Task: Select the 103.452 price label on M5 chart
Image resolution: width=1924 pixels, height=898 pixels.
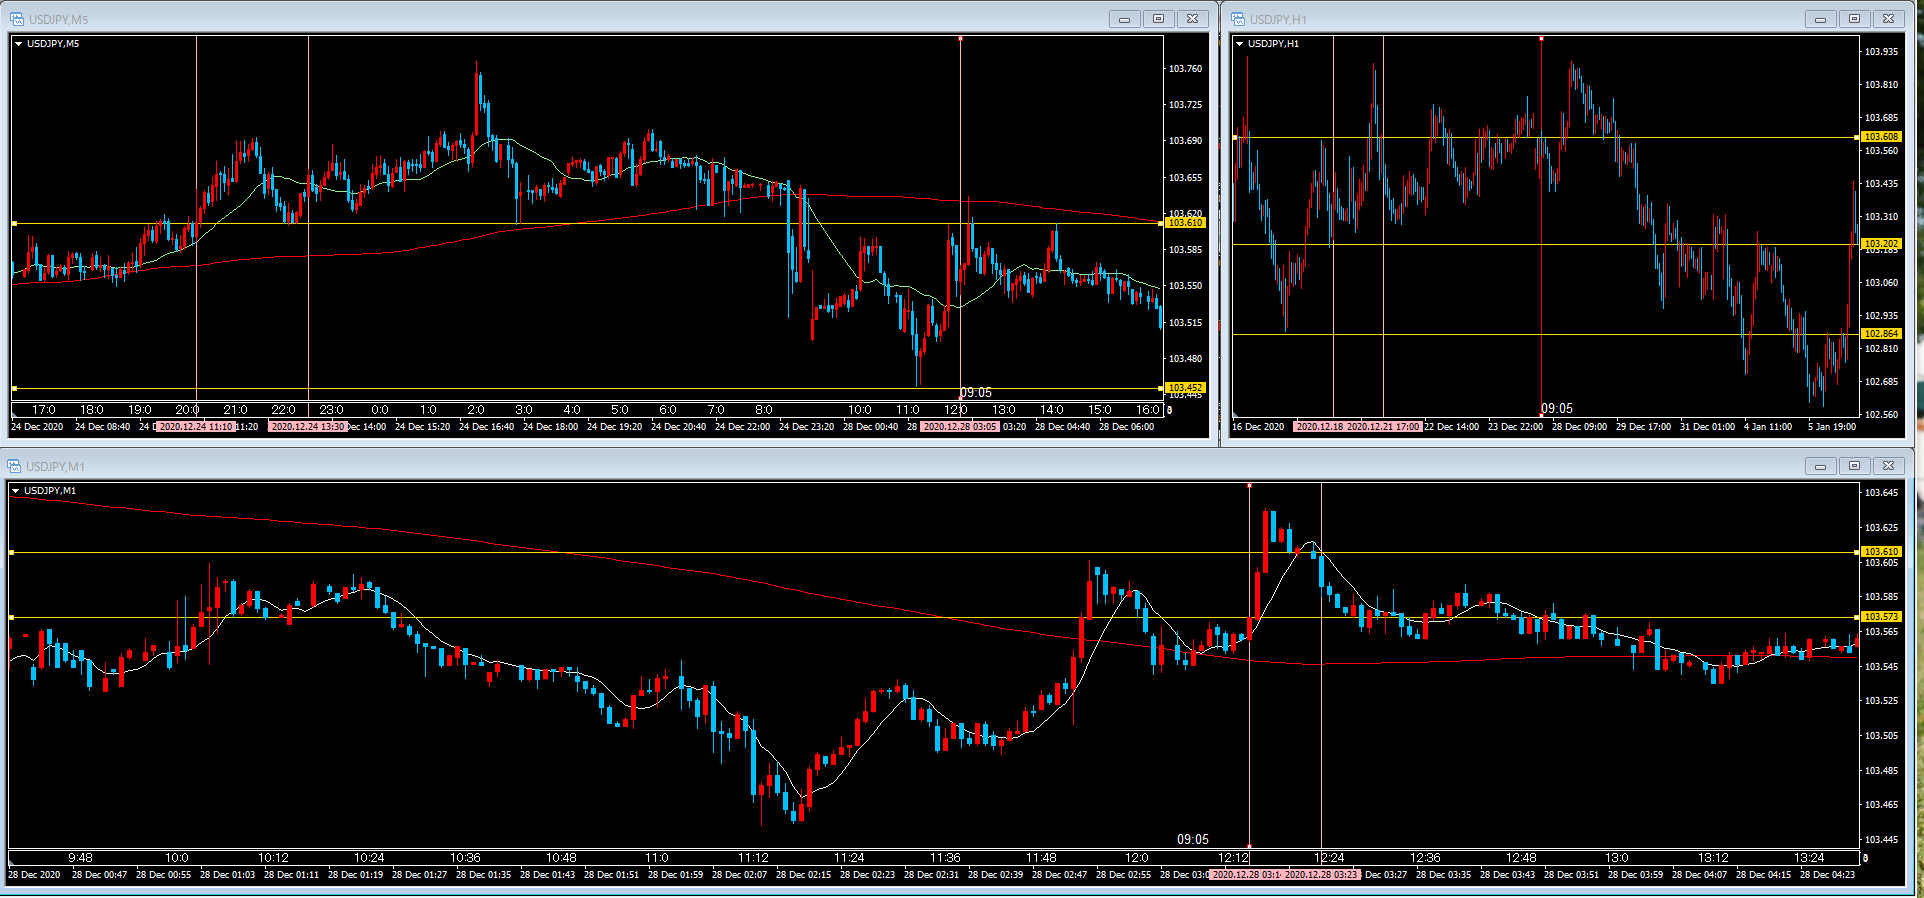Action: click(1185, 388)
